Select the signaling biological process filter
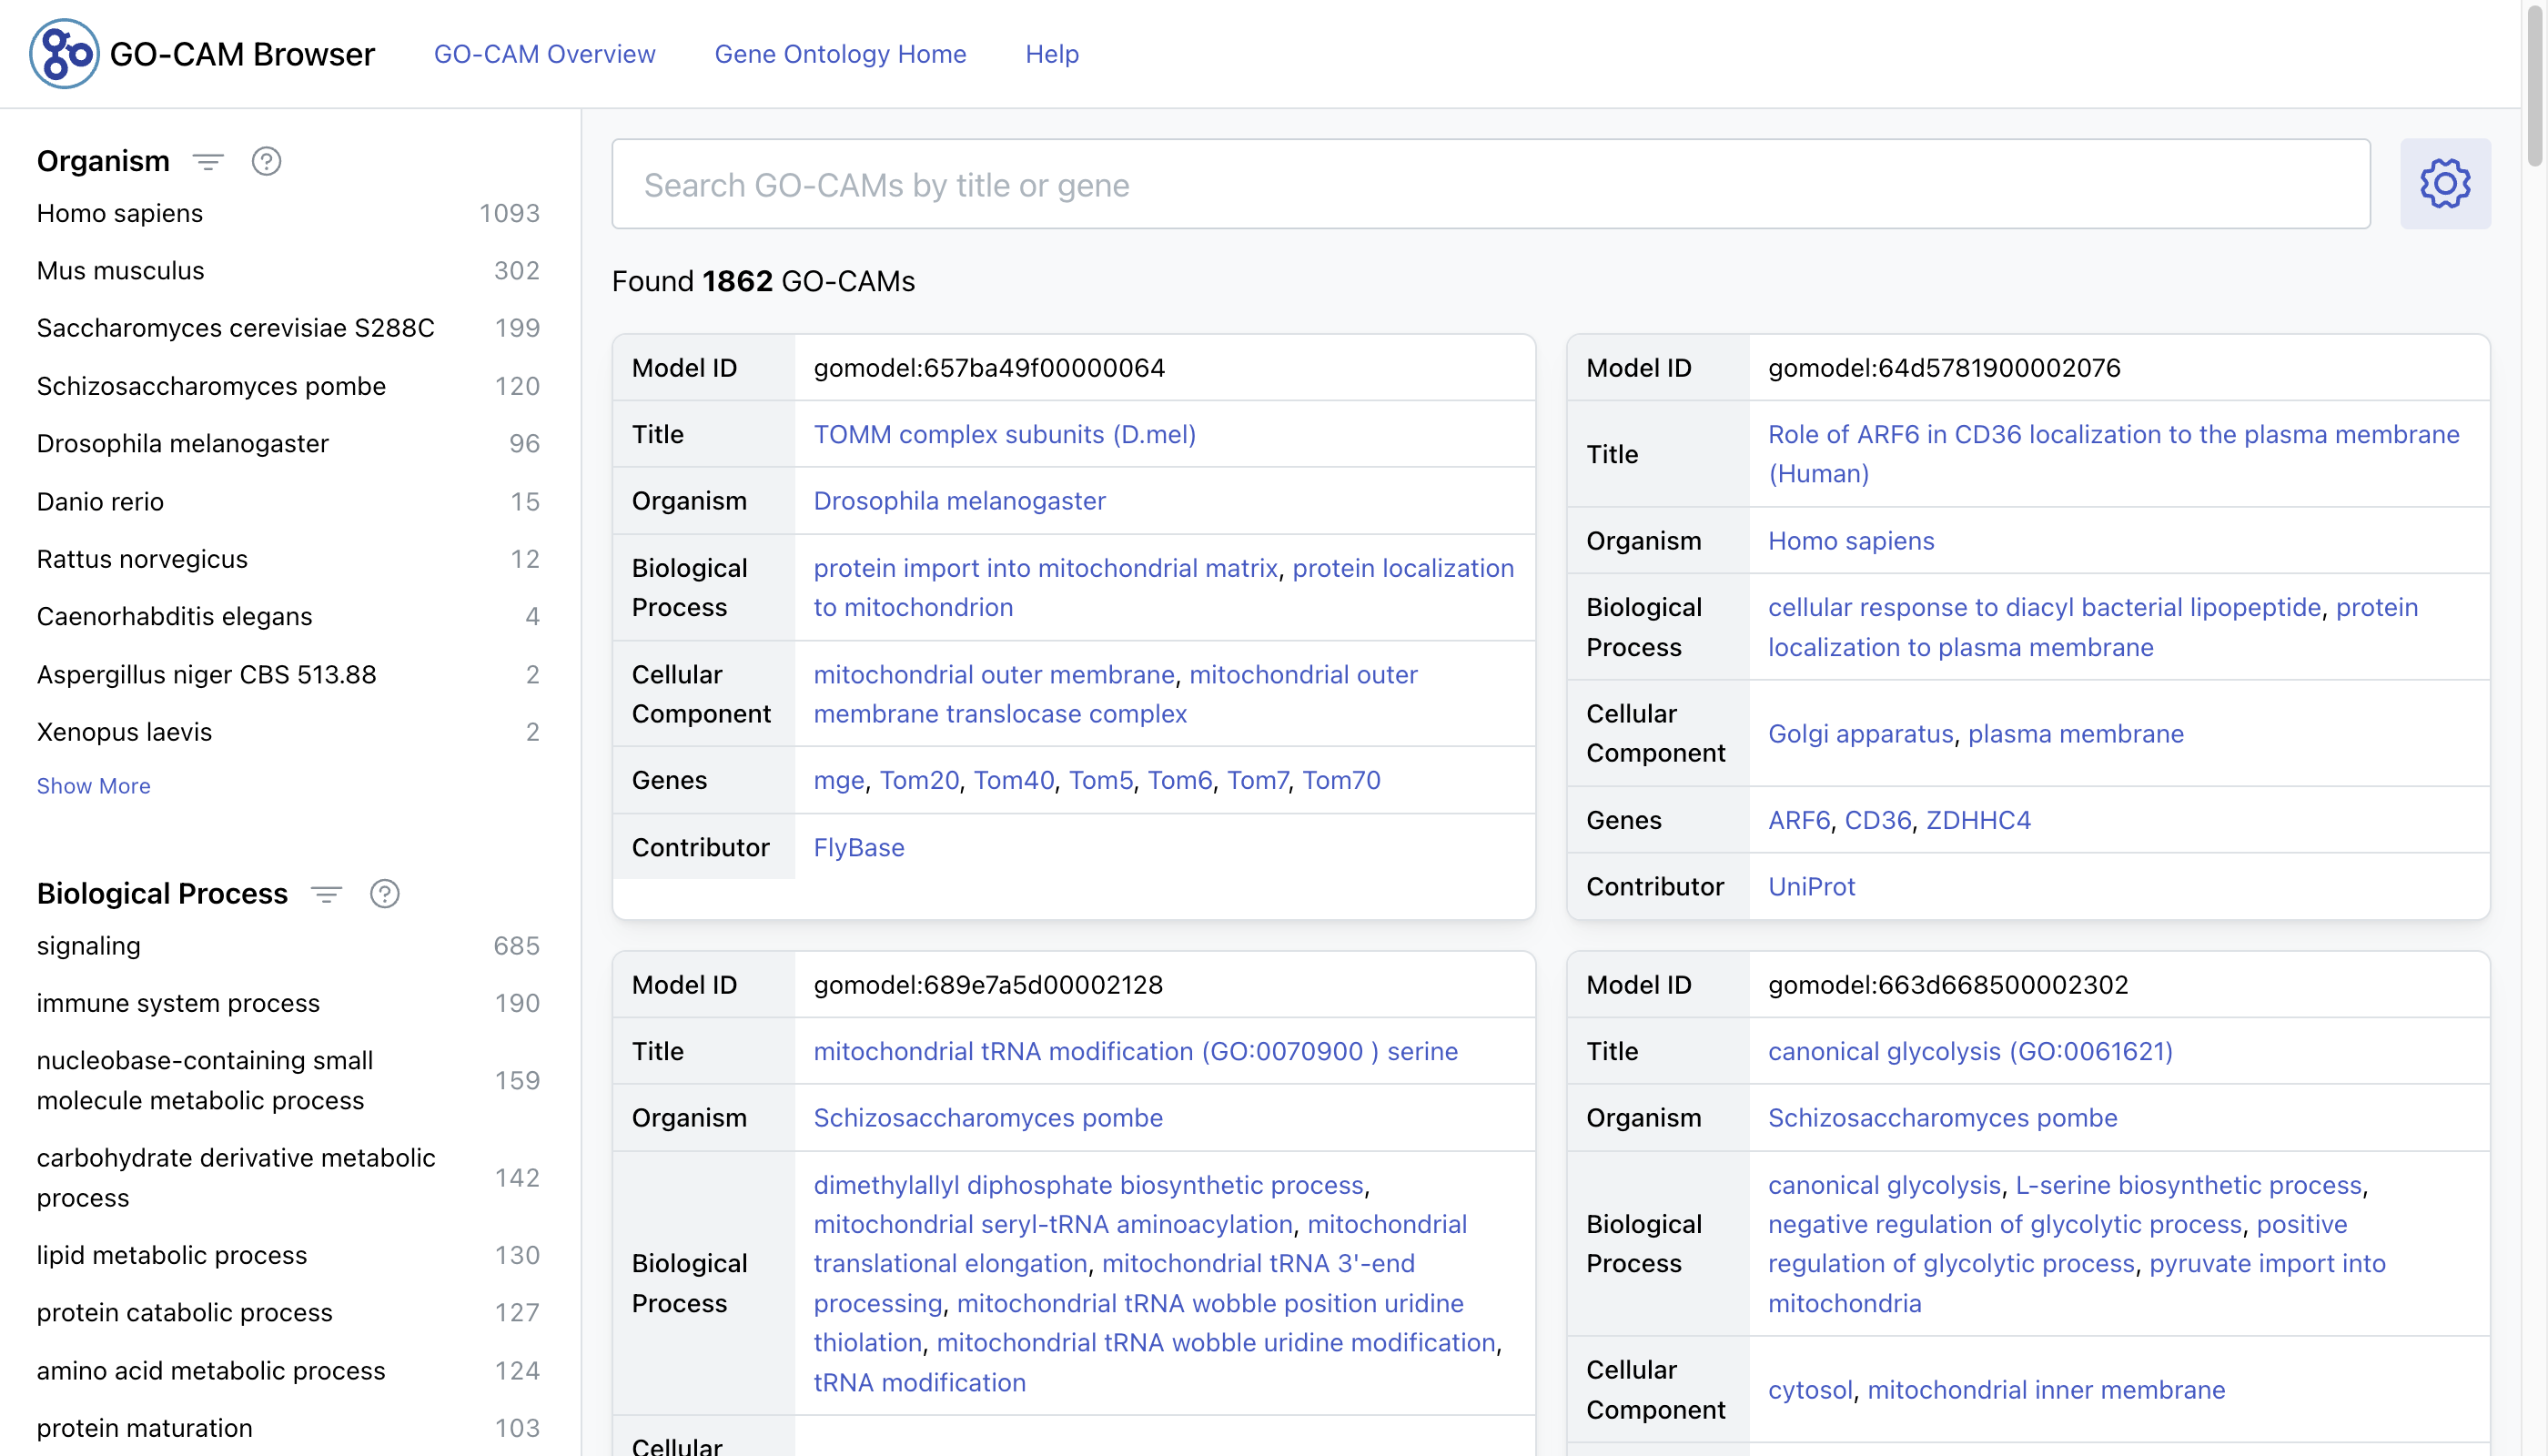The width and height of the screenshot is (2548, 1456). (x=89, y=946)
